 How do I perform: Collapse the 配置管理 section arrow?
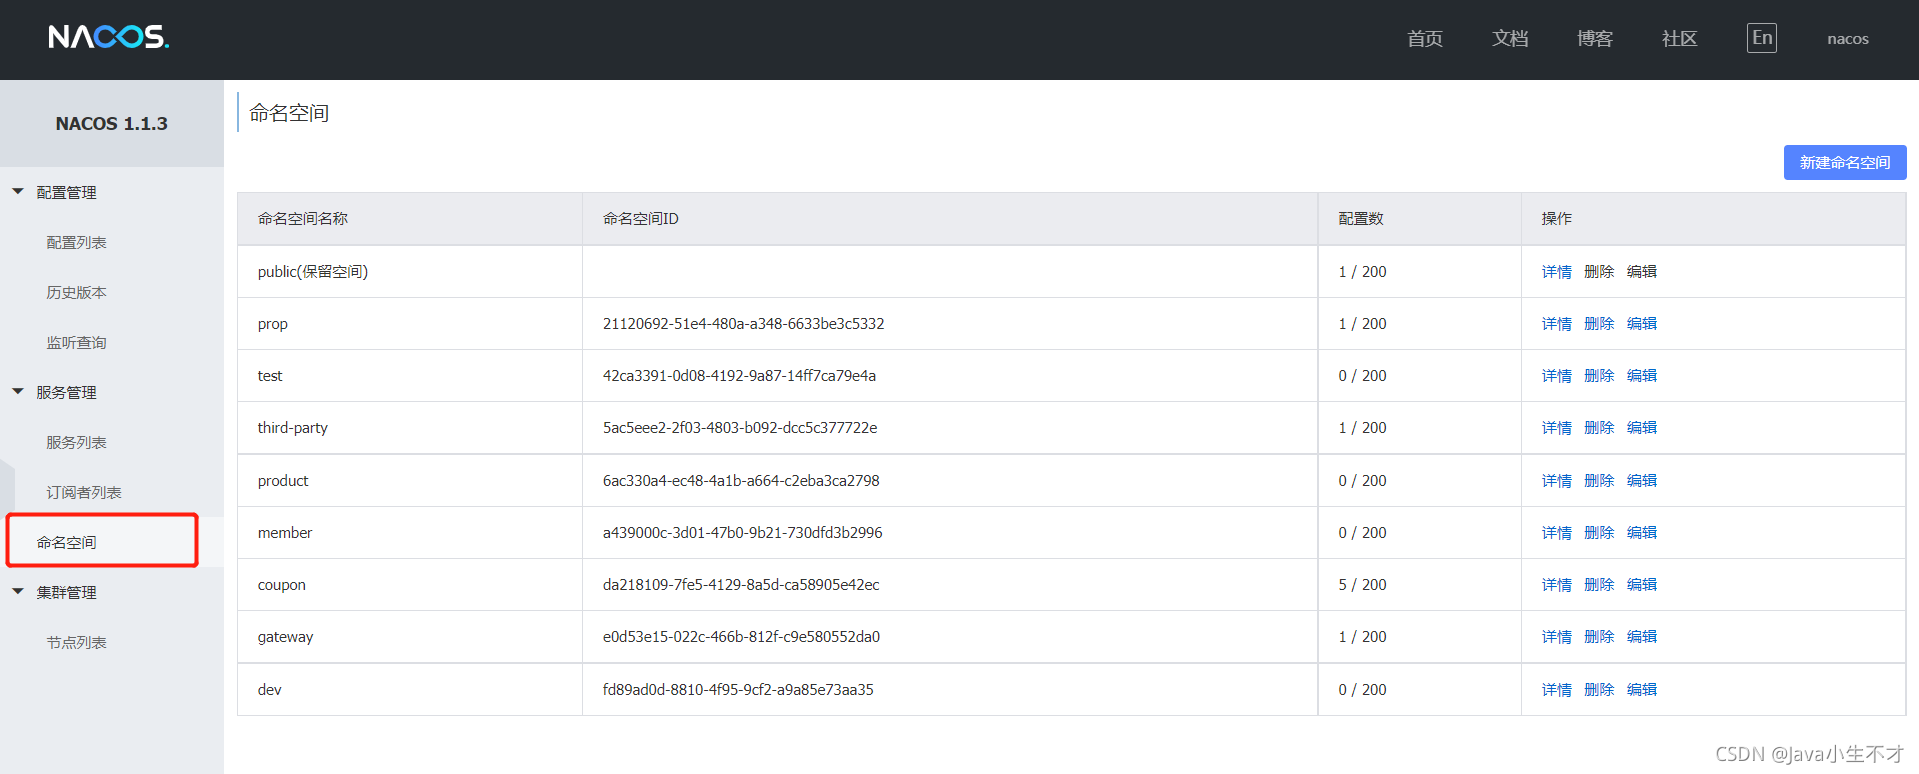pyautogui.click(x=18, y=191)
